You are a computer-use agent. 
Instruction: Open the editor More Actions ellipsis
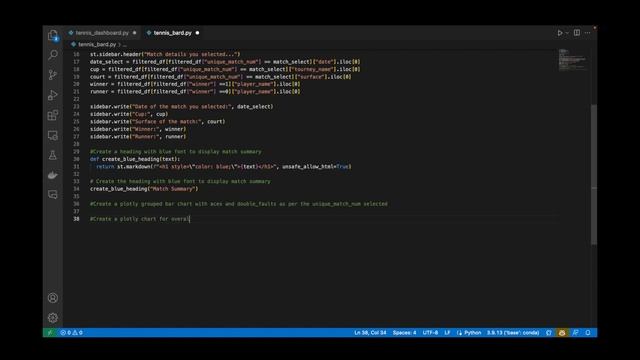tap(587, 33)
